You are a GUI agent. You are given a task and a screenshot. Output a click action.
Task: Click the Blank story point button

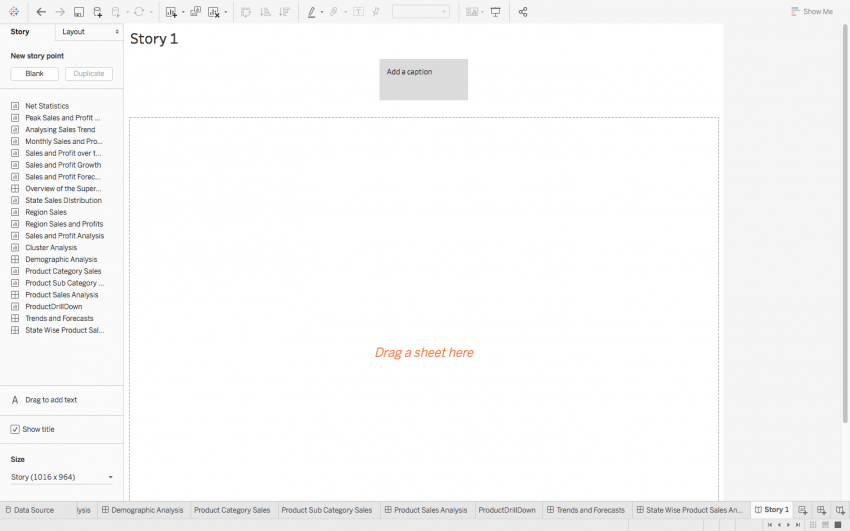click(34, 74)
